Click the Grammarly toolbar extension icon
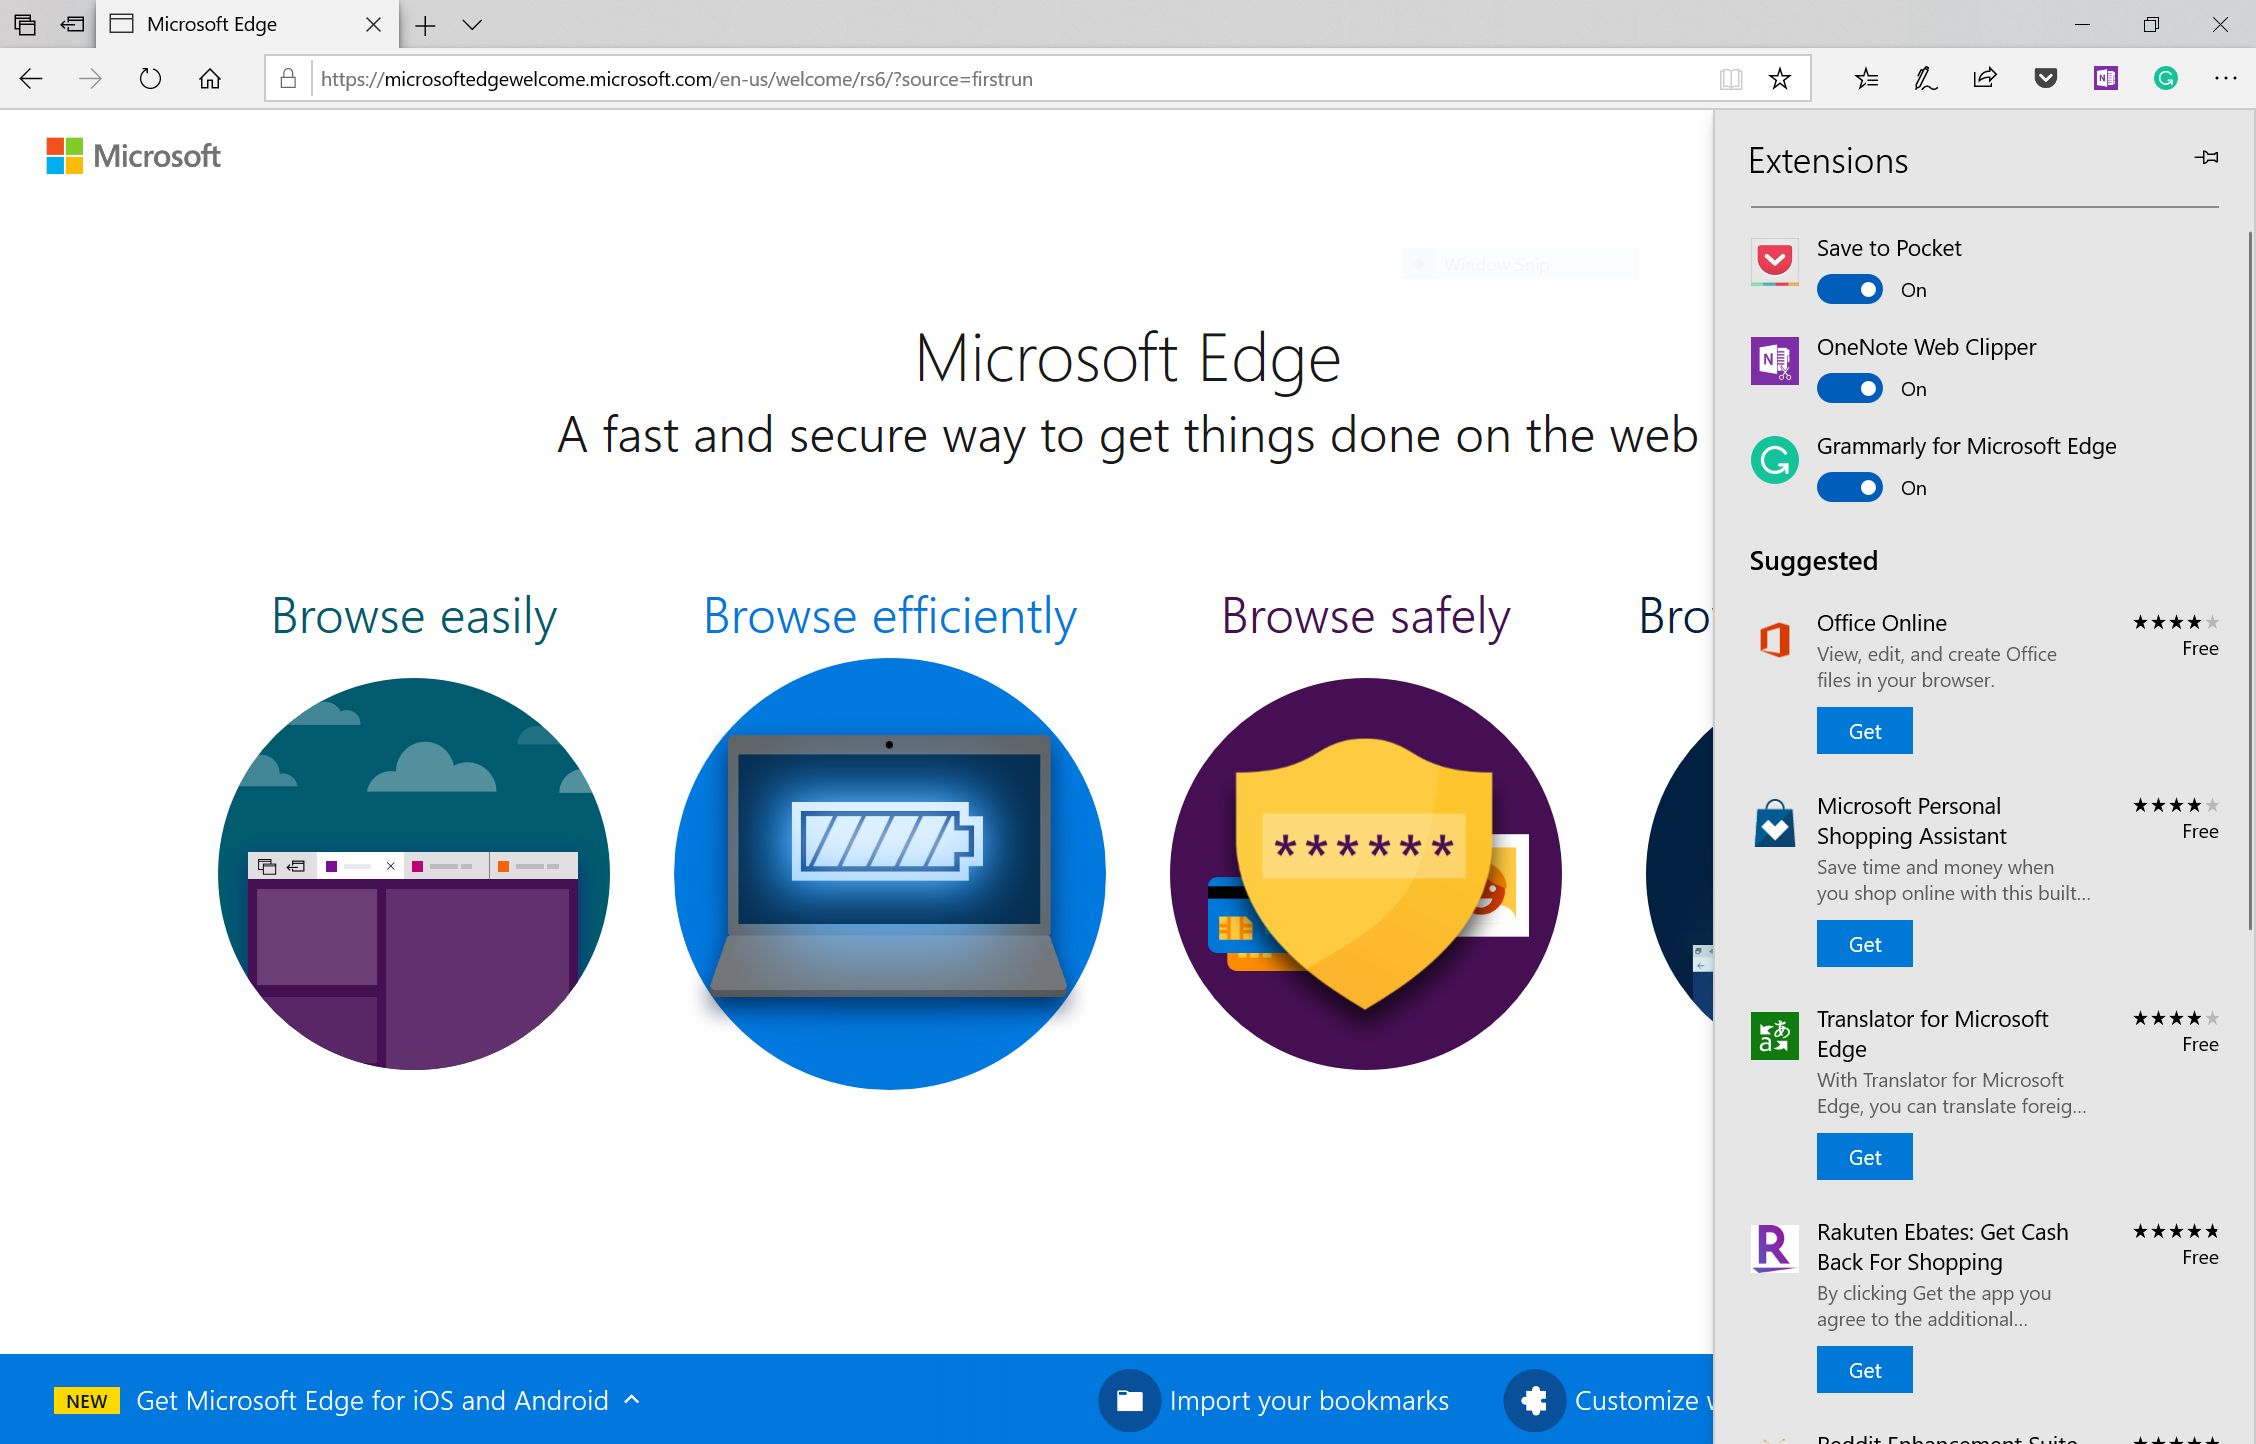This screenshot has width=2256, height=1444. point(2166,79)
